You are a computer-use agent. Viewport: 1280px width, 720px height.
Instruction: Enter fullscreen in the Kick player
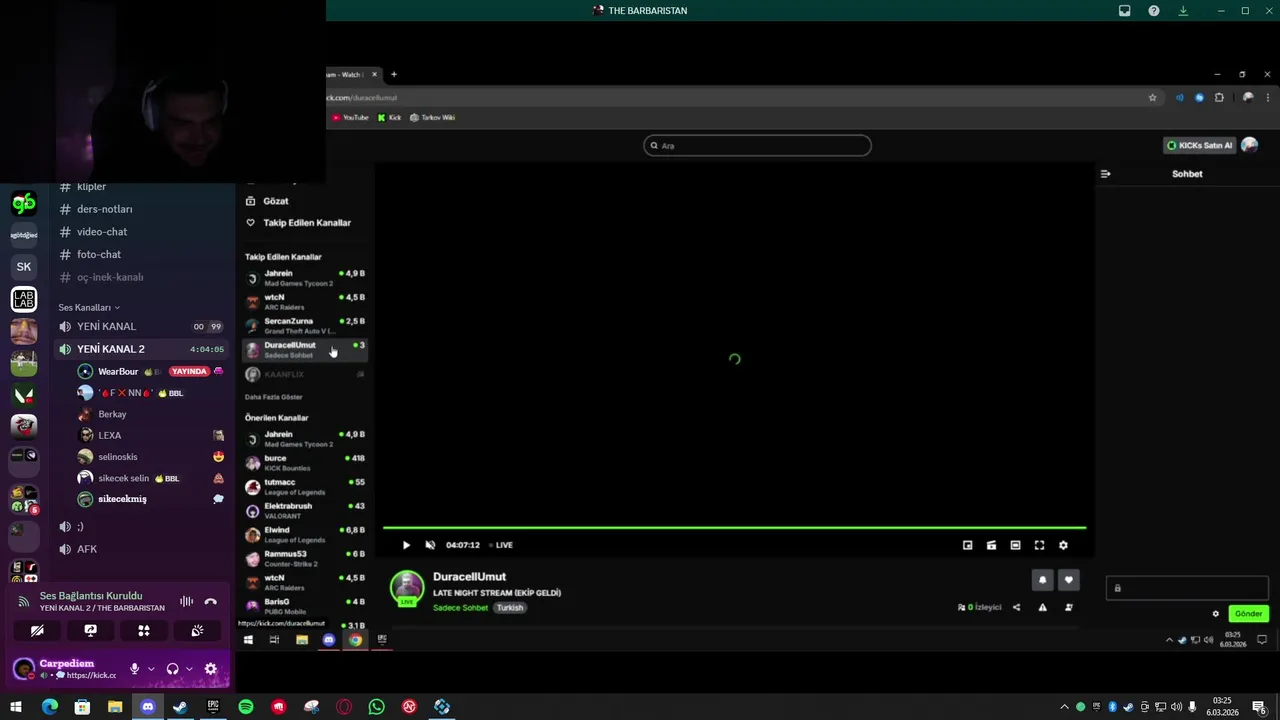[x=1039, y=545]
